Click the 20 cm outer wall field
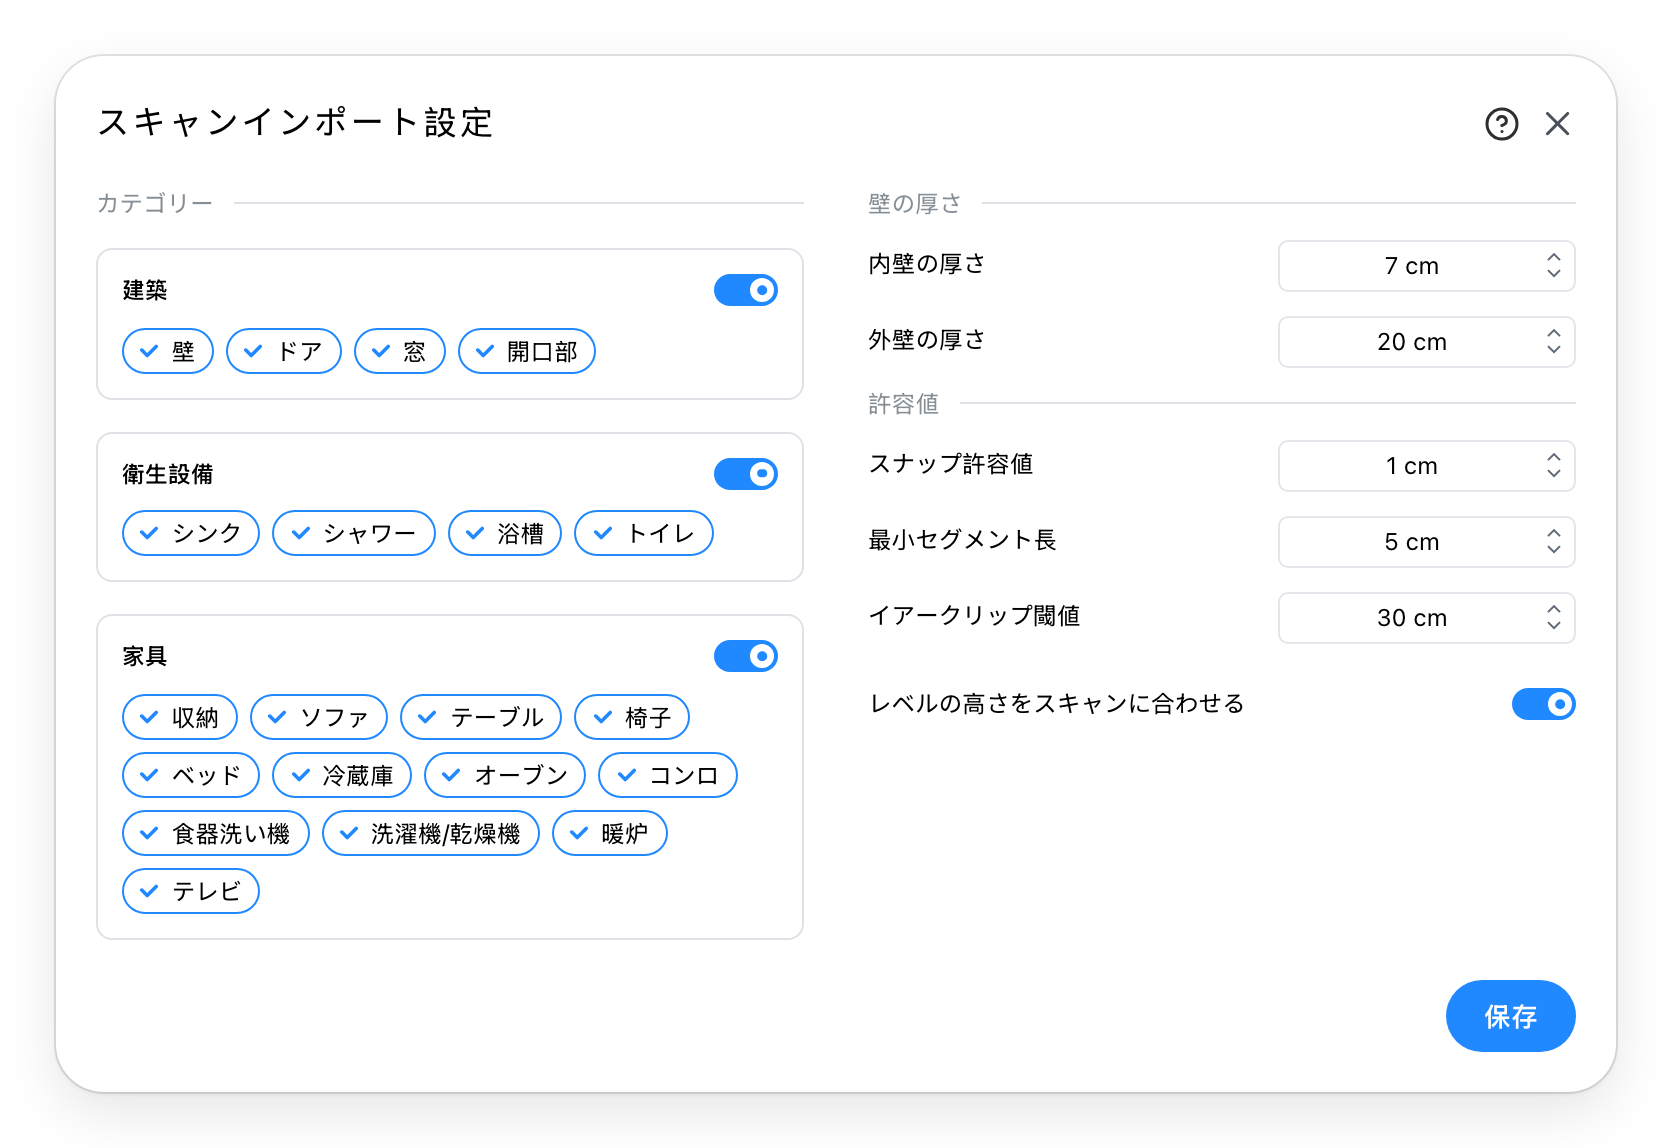Screen dimensions: 1672x1148 (1427, 342)
